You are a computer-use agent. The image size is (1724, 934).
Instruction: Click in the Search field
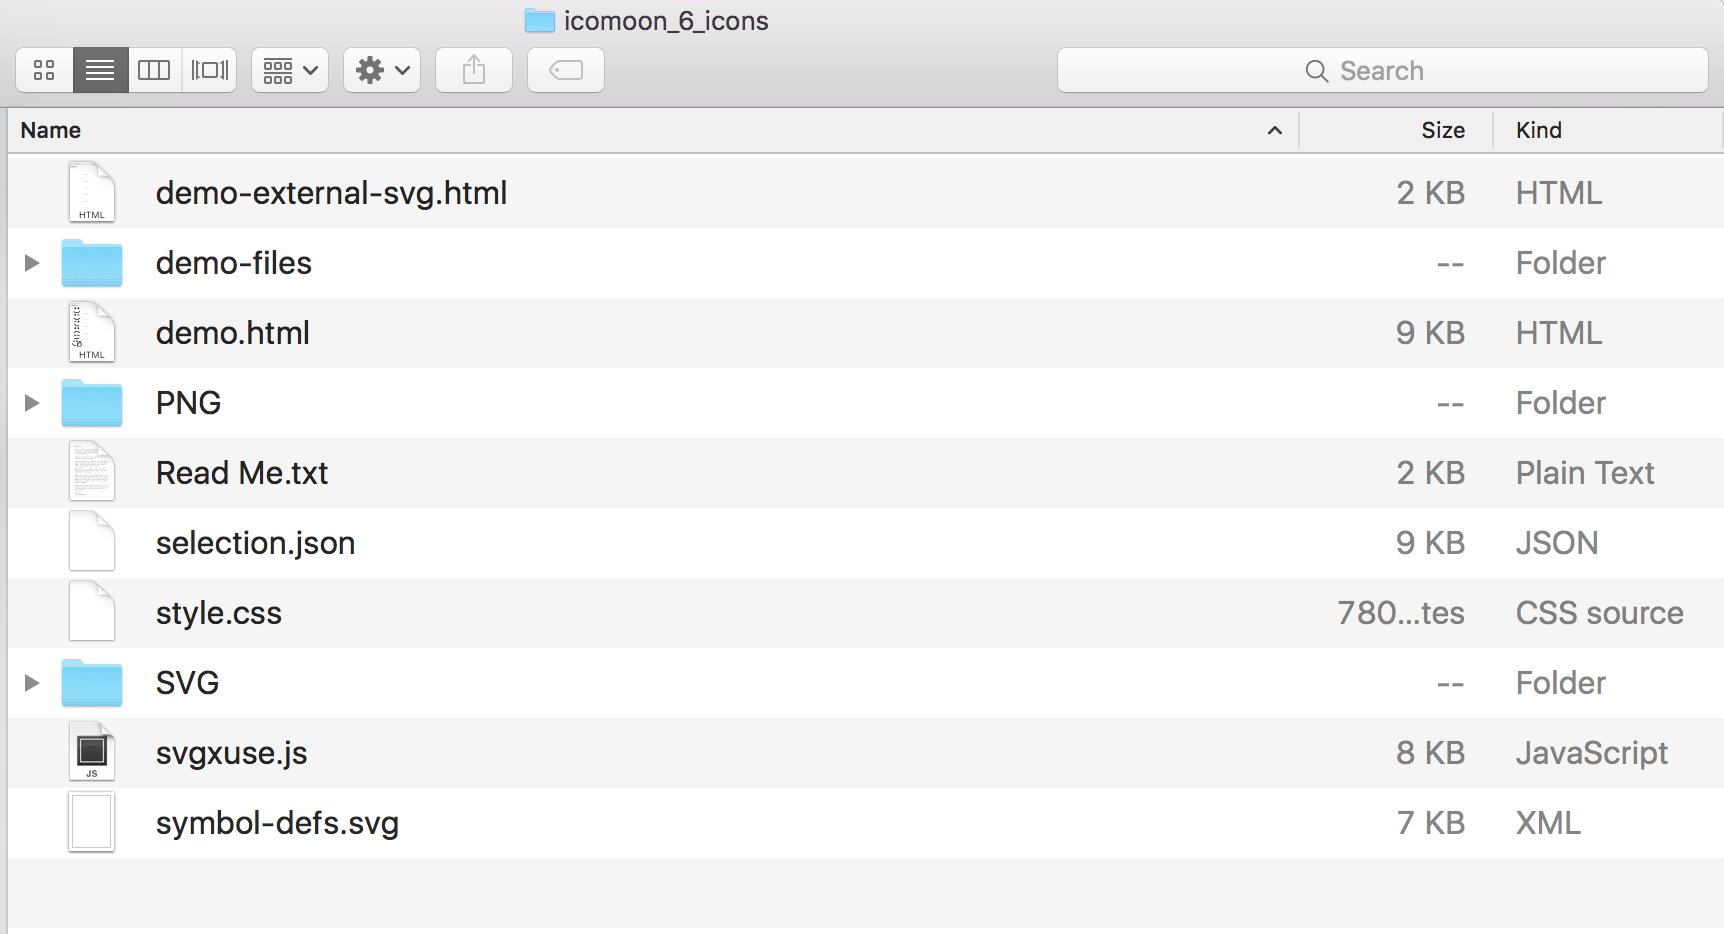pyautogui.click(x=1382, y=71)
